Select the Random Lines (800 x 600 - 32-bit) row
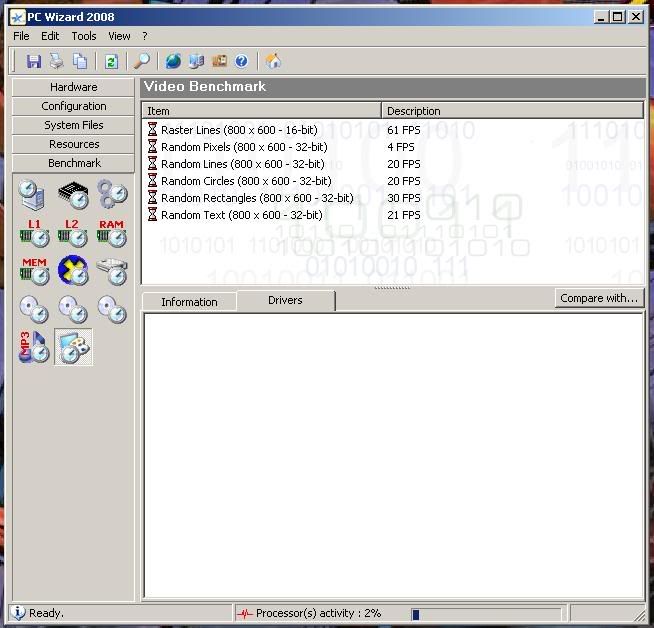Screen dimensions: 654x628 pos(392,164)
